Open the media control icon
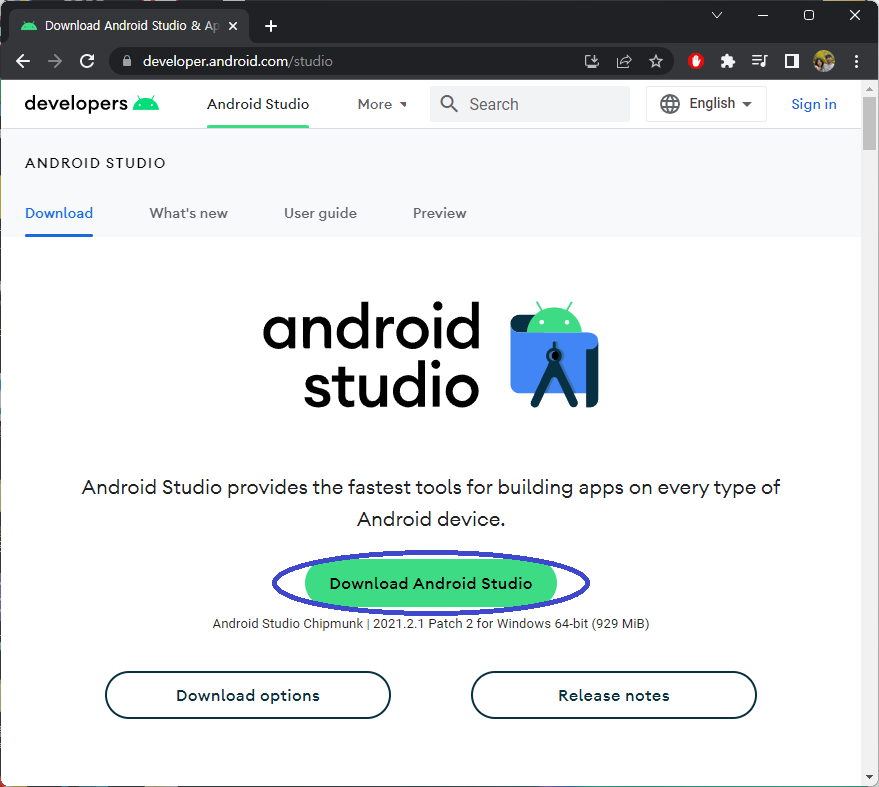Screen dimensions: 879x787 pos(760,61)
